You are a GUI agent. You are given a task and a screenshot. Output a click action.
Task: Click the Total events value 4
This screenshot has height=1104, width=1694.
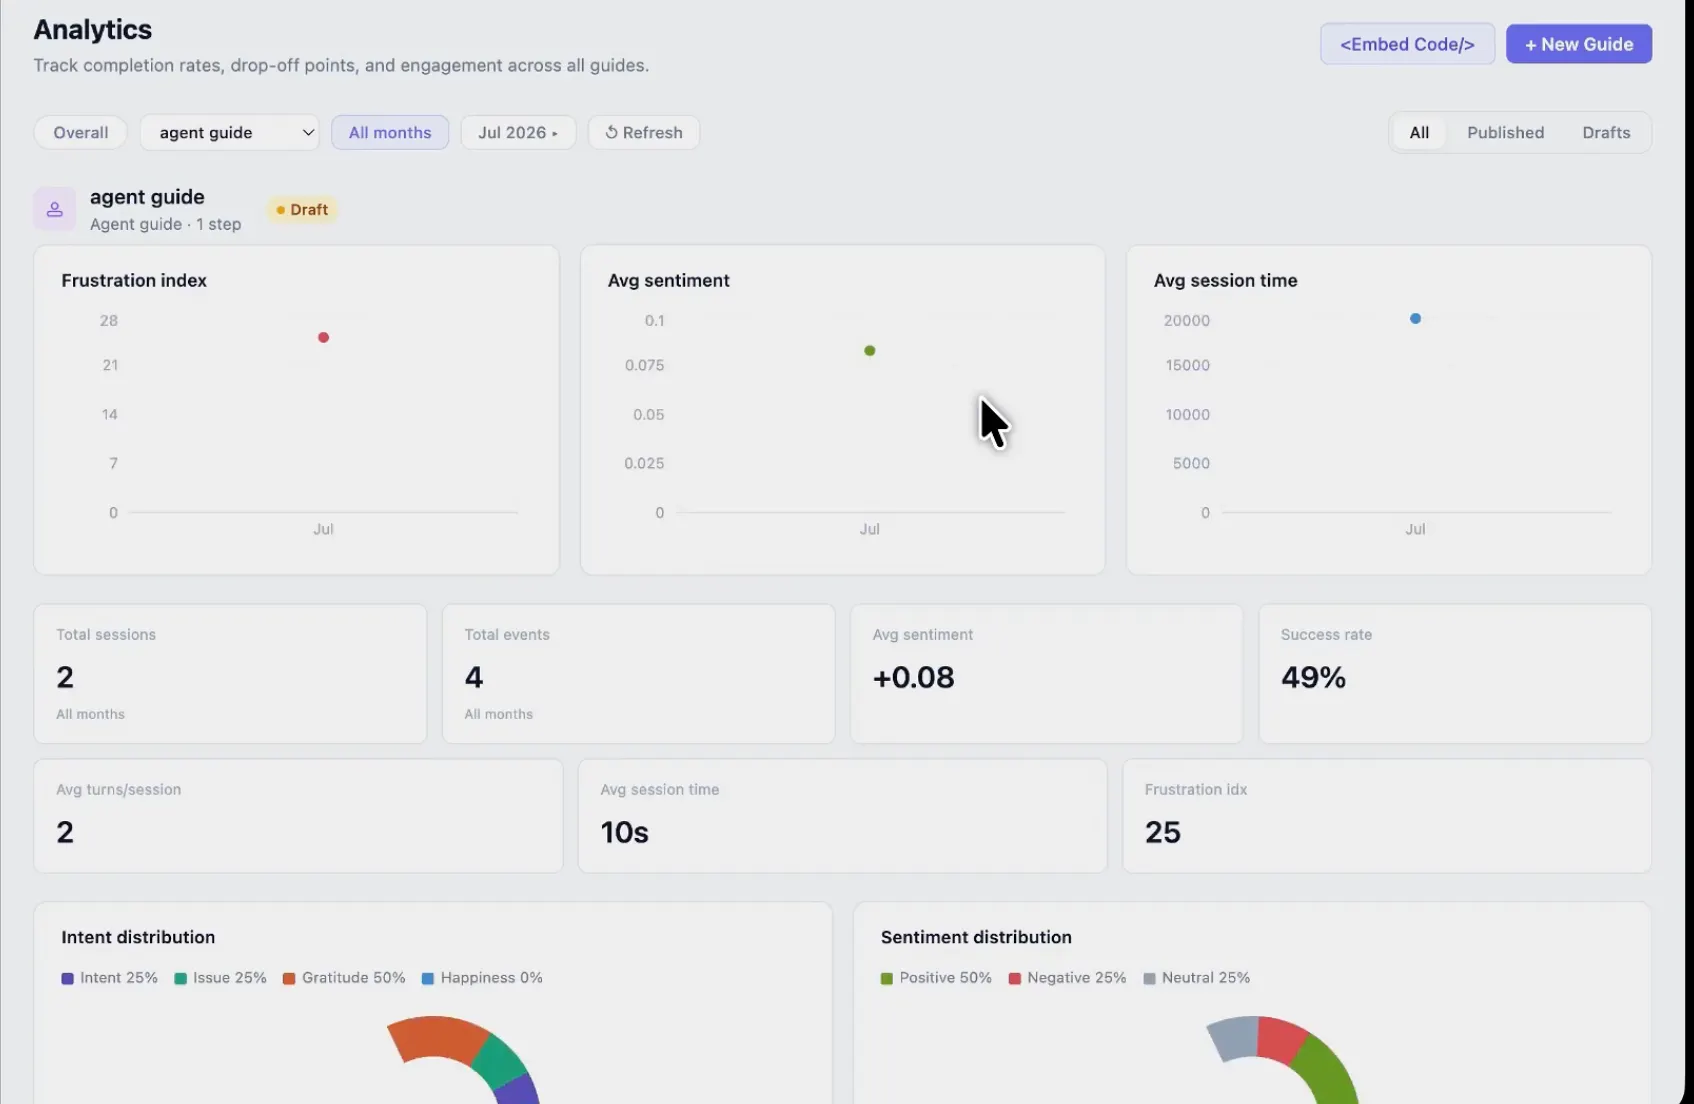(474, 677)
